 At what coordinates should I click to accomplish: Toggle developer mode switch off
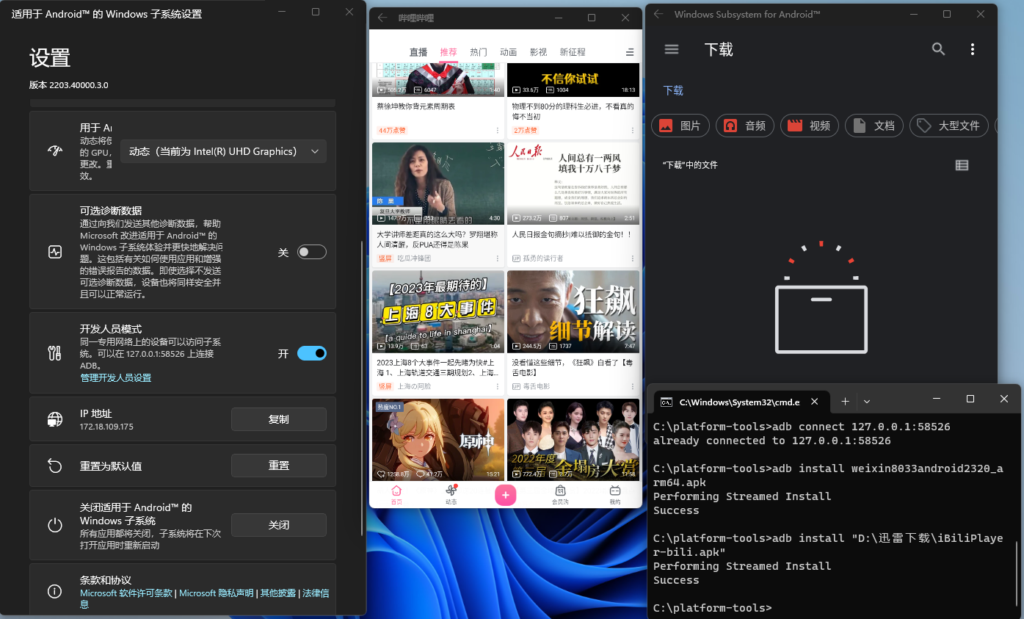[x=312, y=353]
